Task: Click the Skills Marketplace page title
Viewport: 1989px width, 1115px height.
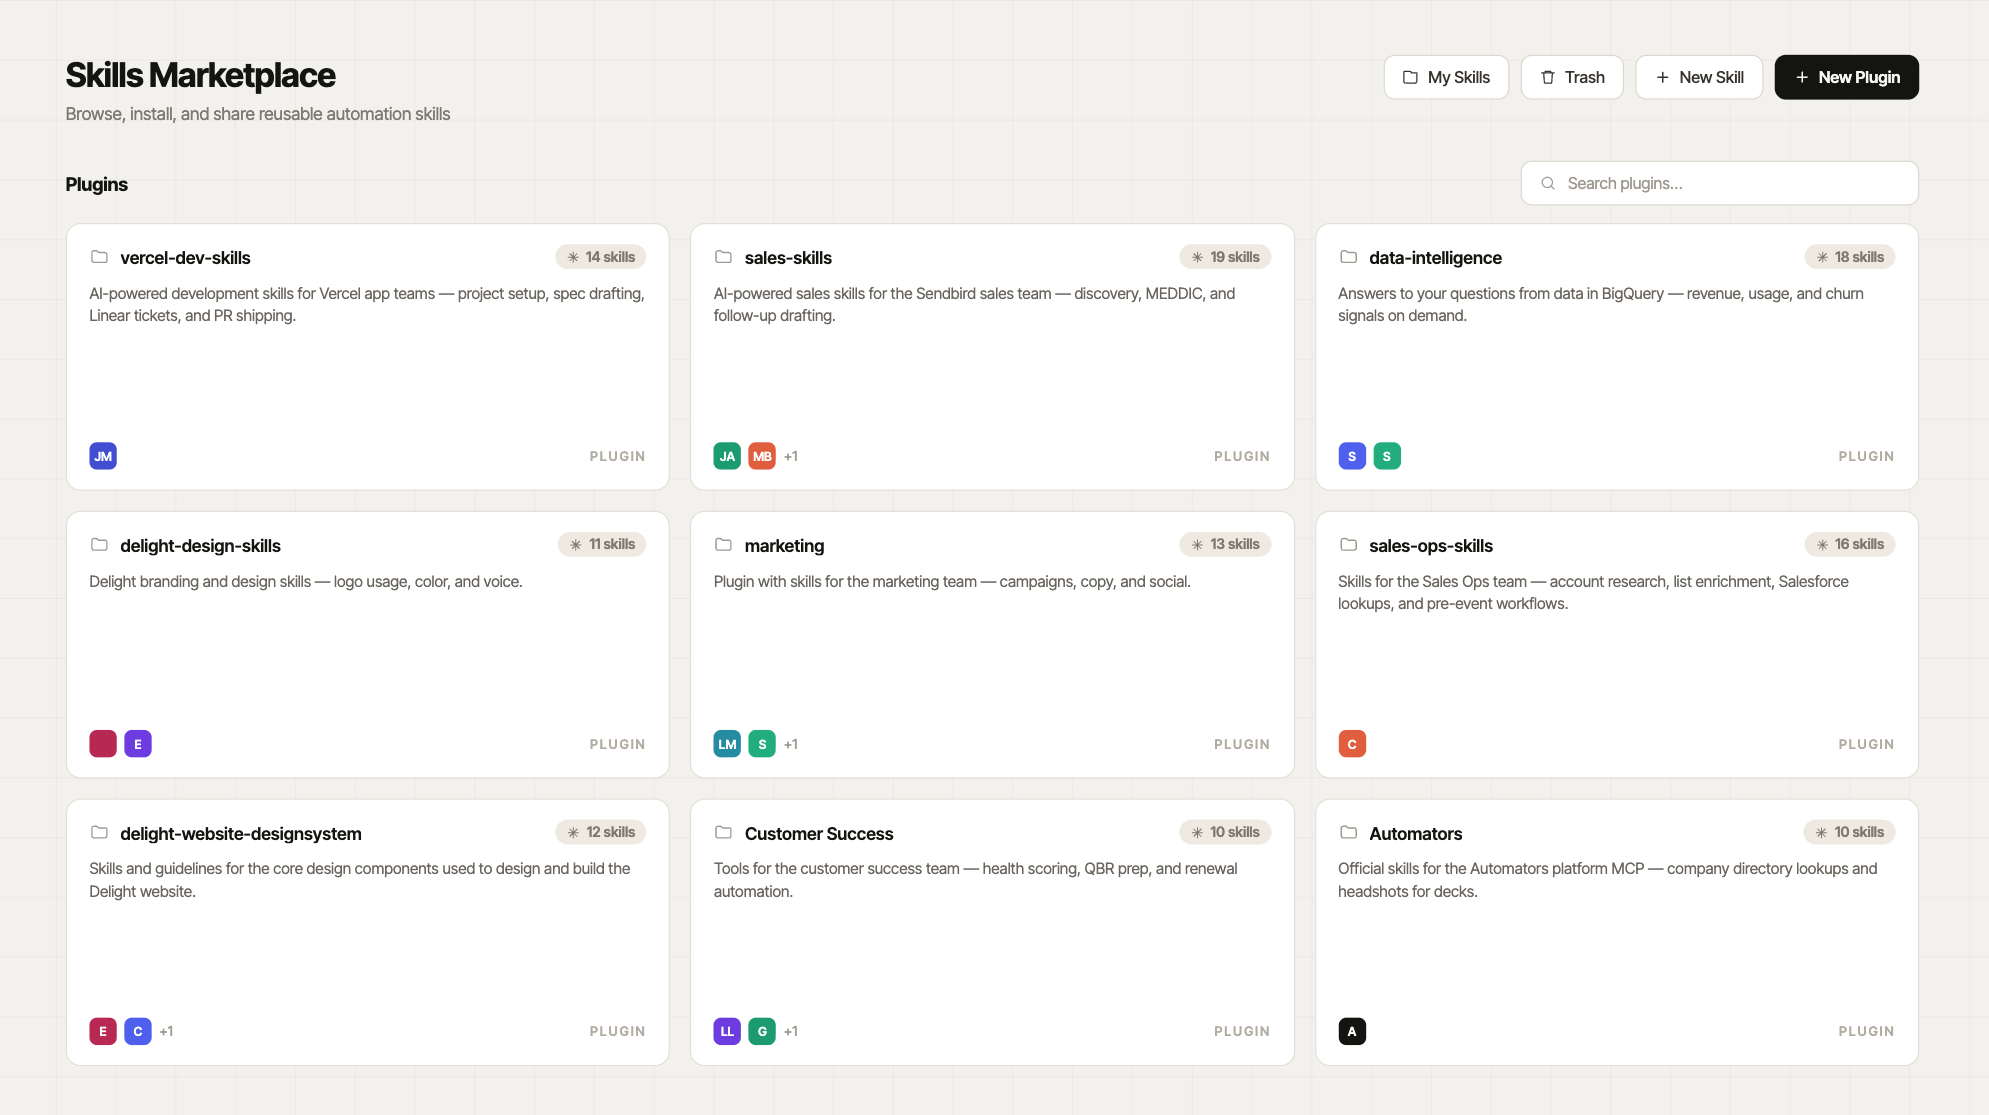Action: point(200,75)
